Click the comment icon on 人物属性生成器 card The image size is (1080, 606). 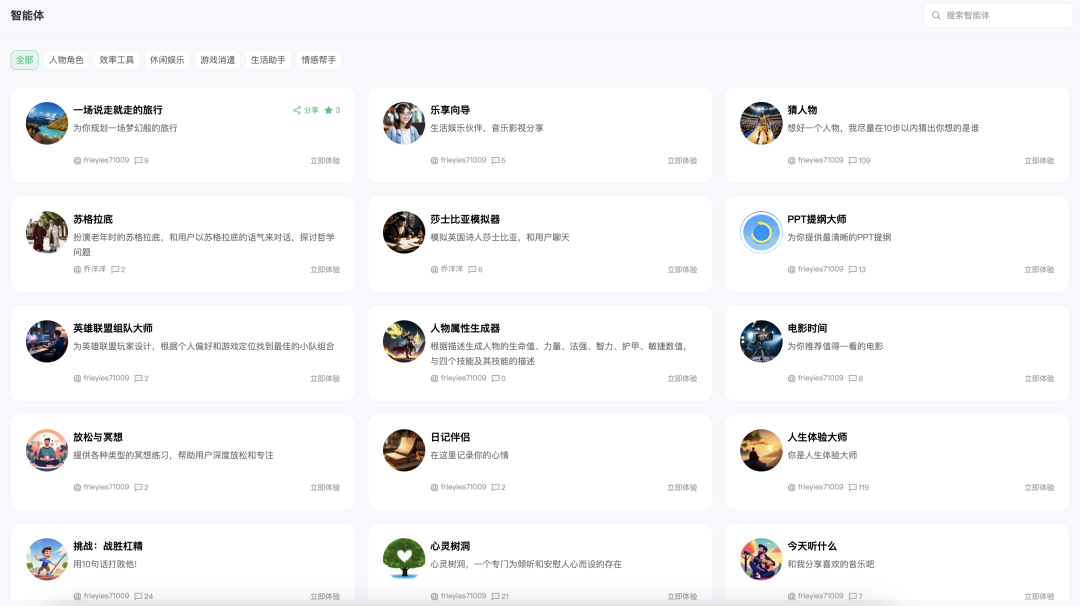tap(495, 378)
